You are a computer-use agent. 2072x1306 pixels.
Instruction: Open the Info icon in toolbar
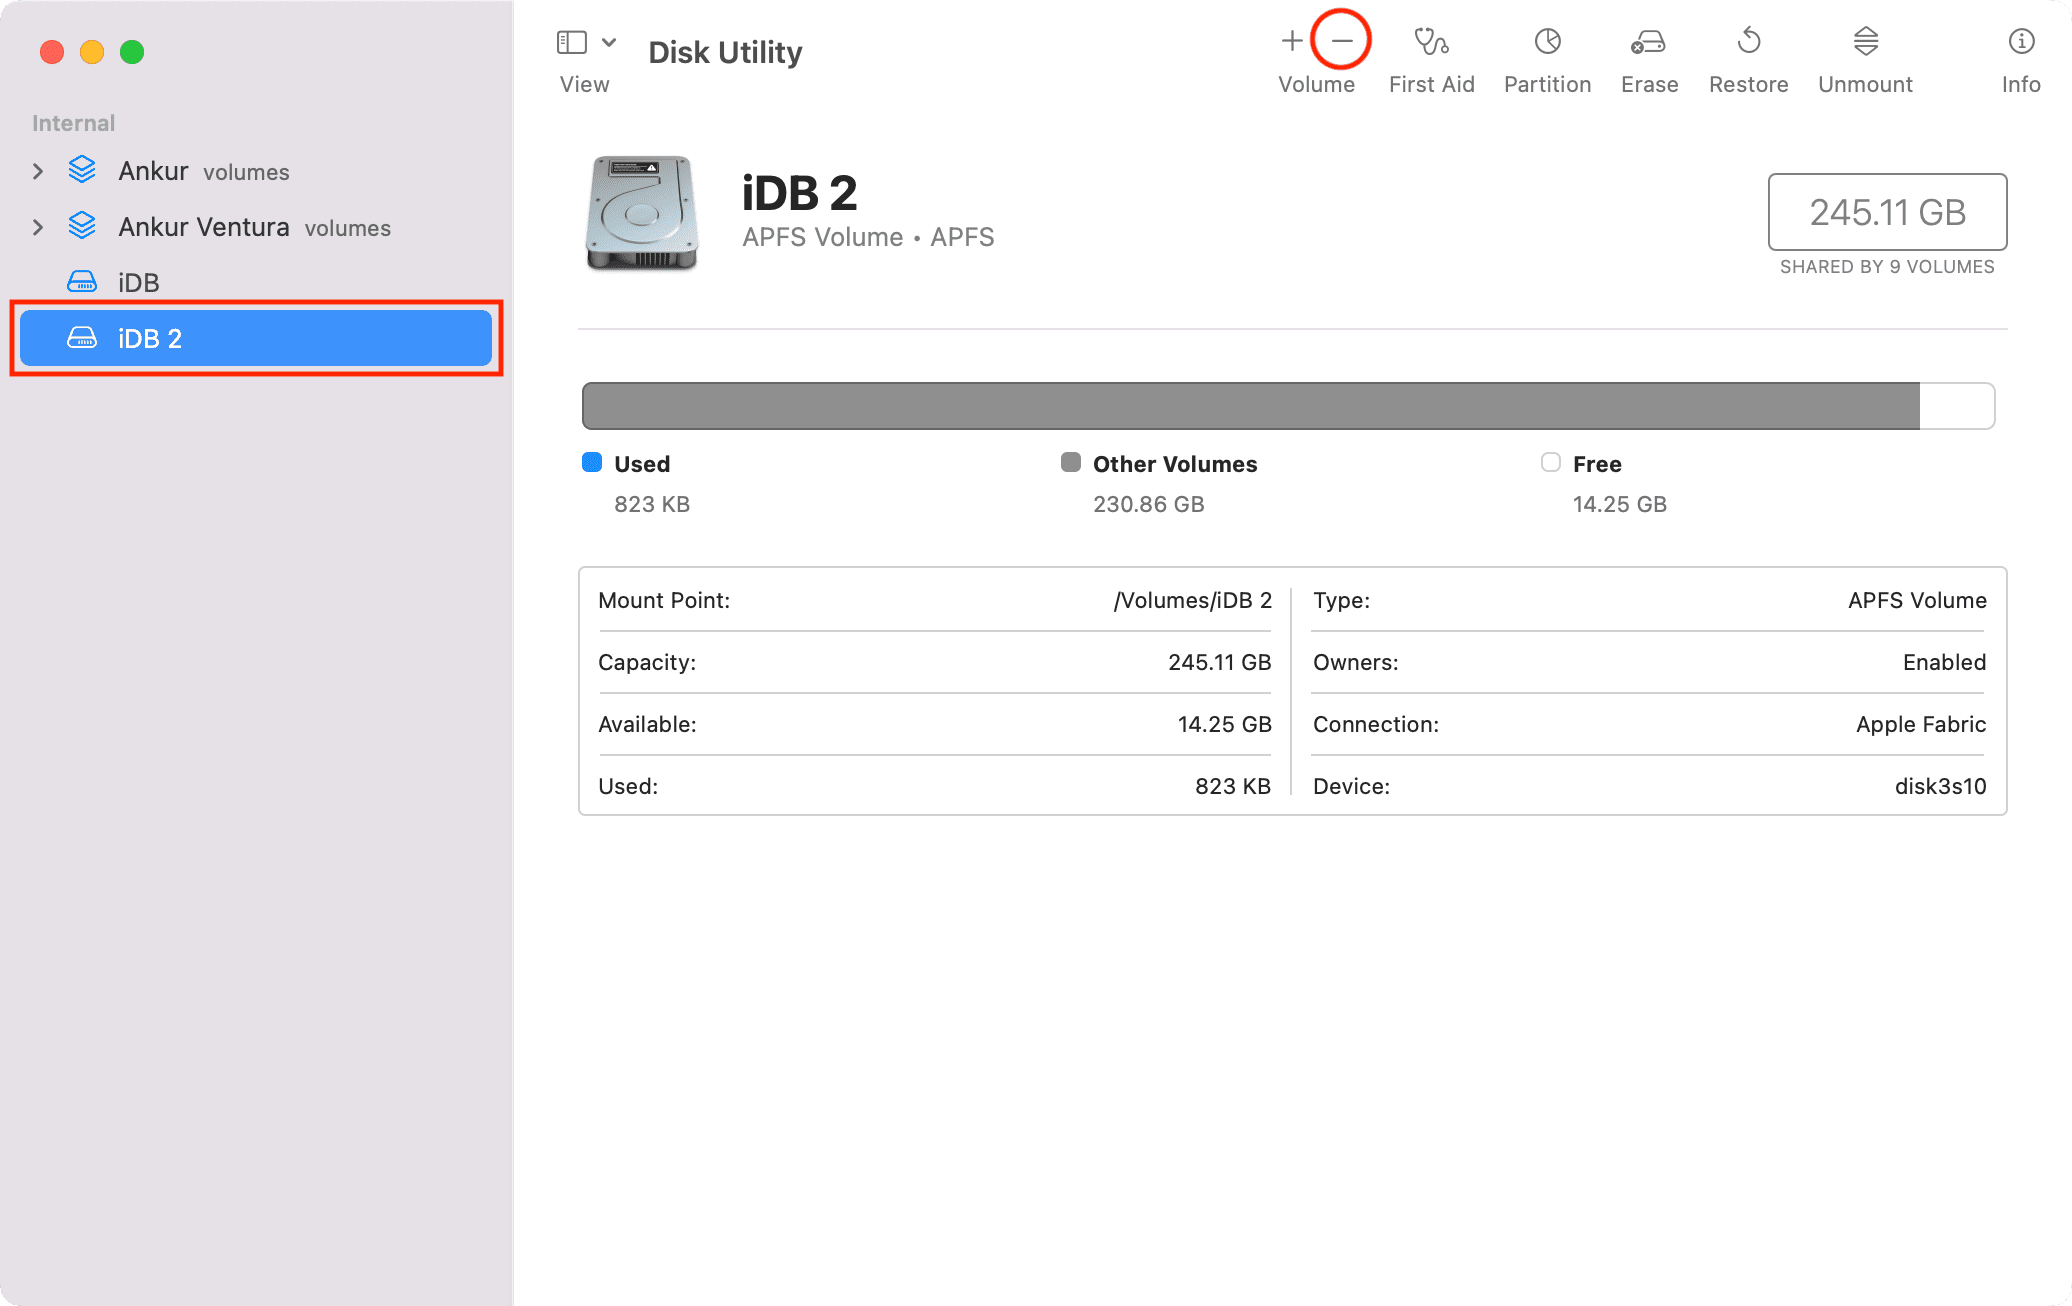tap(2021, 41)
